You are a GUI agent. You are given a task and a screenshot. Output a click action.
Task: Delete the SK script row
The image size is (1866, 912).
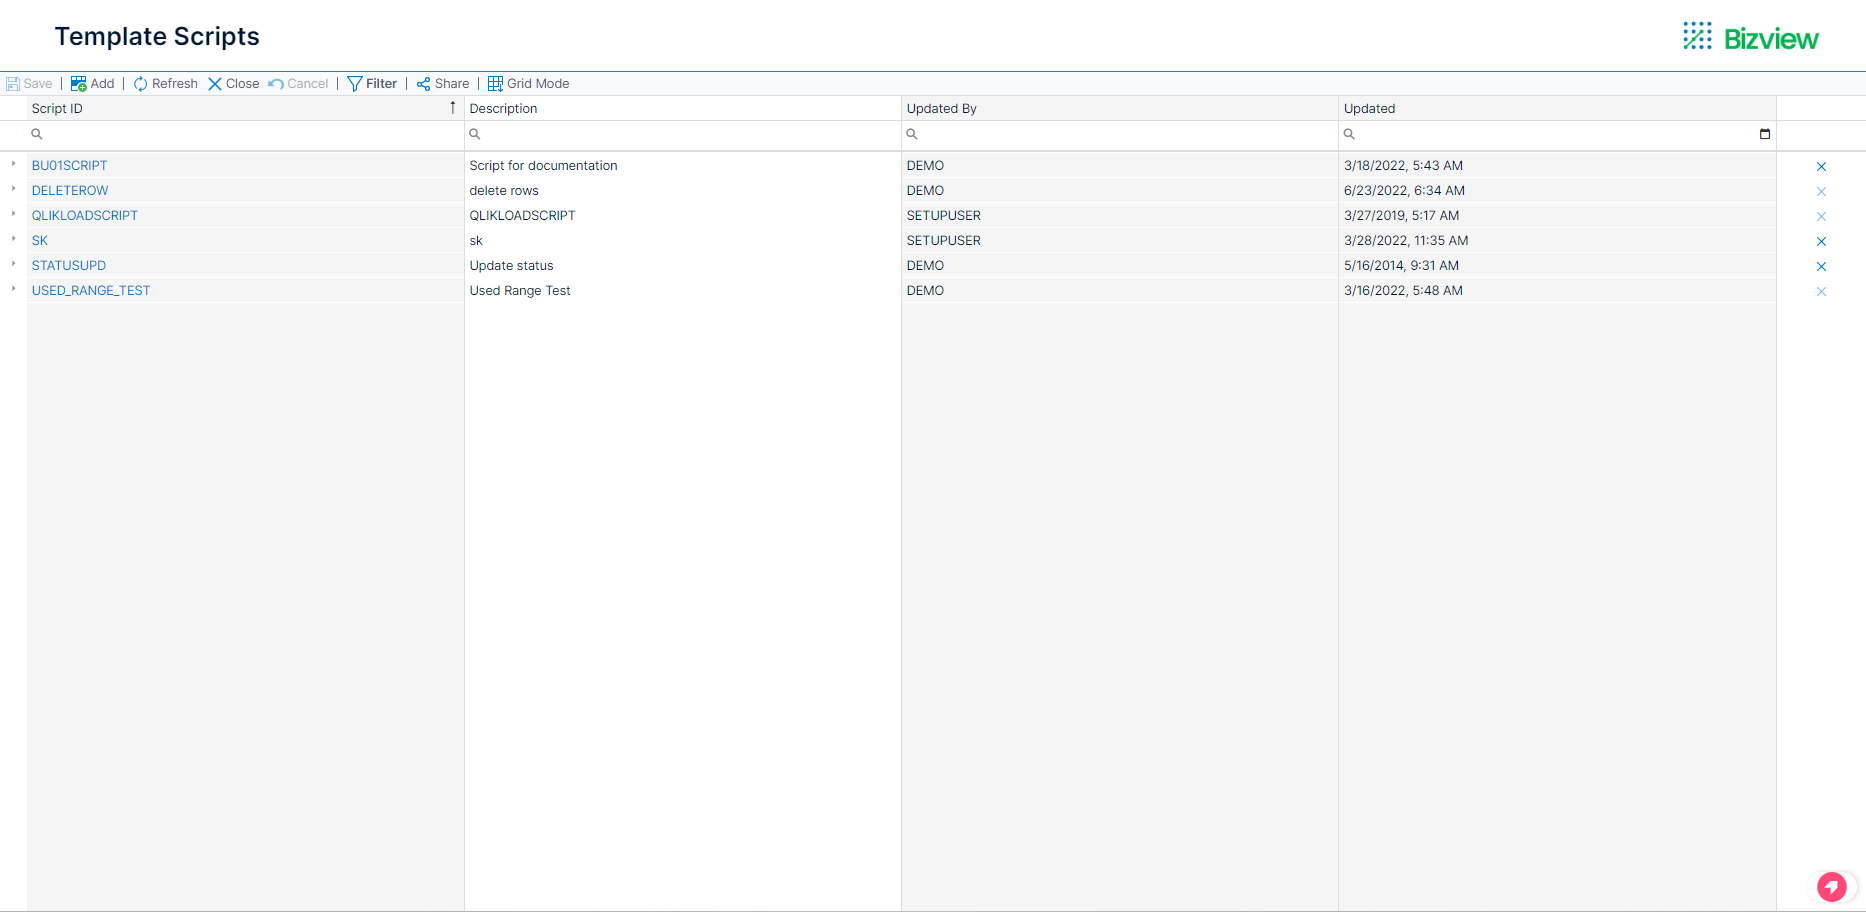click(1821, 242)
